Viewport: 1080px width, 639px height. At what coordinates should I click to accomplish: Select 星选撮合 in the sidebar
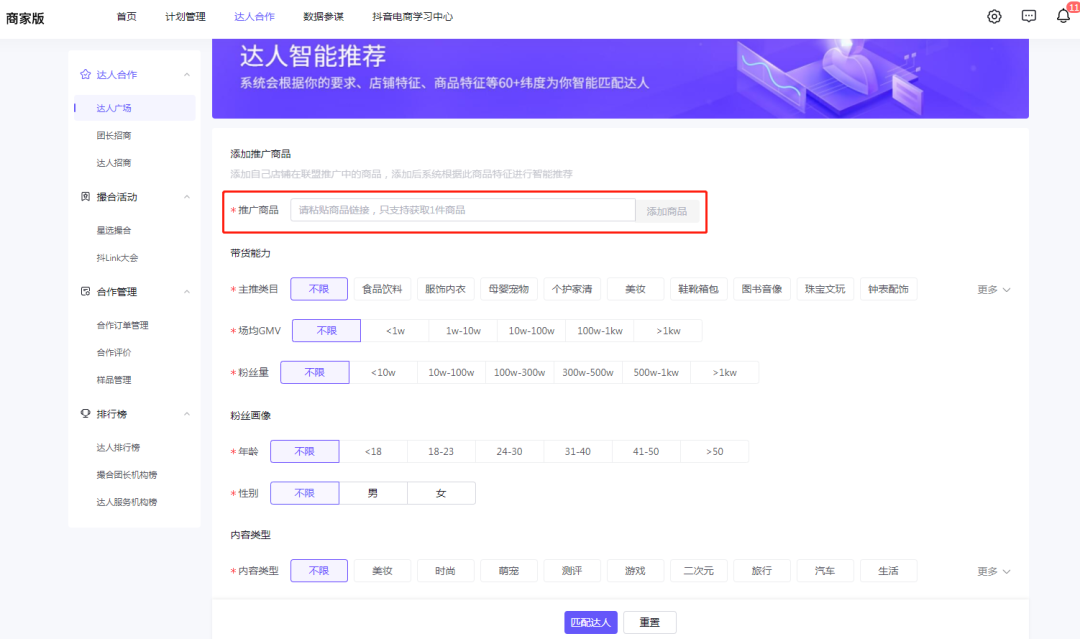[114, 231]
